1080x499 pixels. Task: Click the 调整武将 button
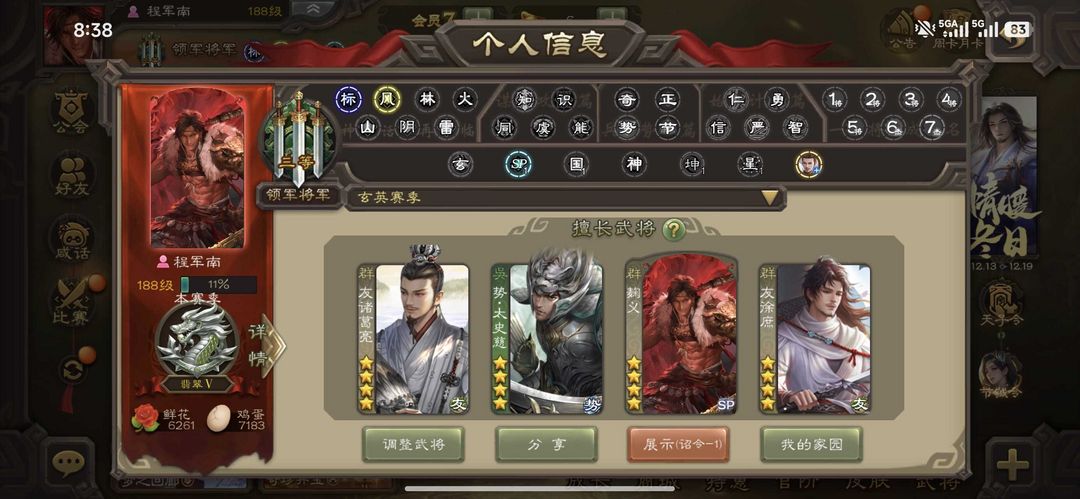pyautogui.click(x=413, y=445)
